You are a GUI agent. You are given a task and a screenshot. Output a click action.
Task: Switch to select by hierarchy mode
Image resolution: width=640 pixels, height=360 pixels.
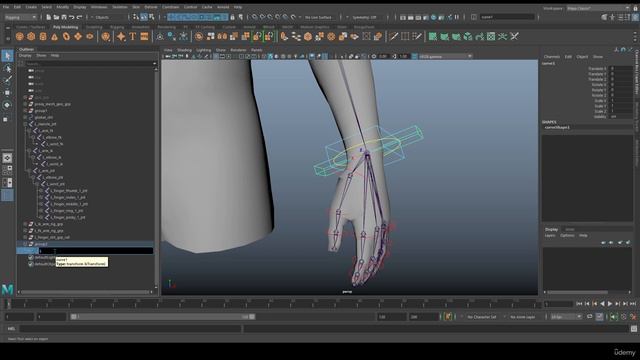point(136,17)
